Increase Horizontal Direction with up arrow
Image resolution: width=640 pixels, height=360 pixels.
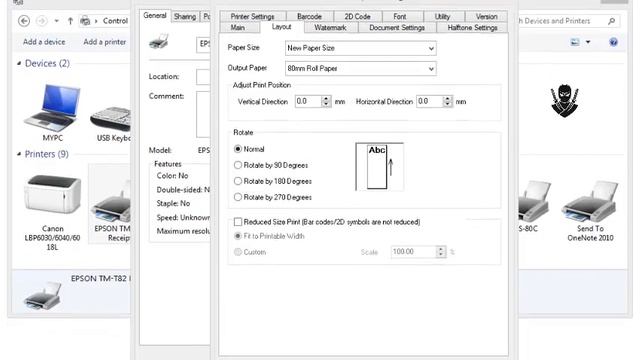(447, 98)
